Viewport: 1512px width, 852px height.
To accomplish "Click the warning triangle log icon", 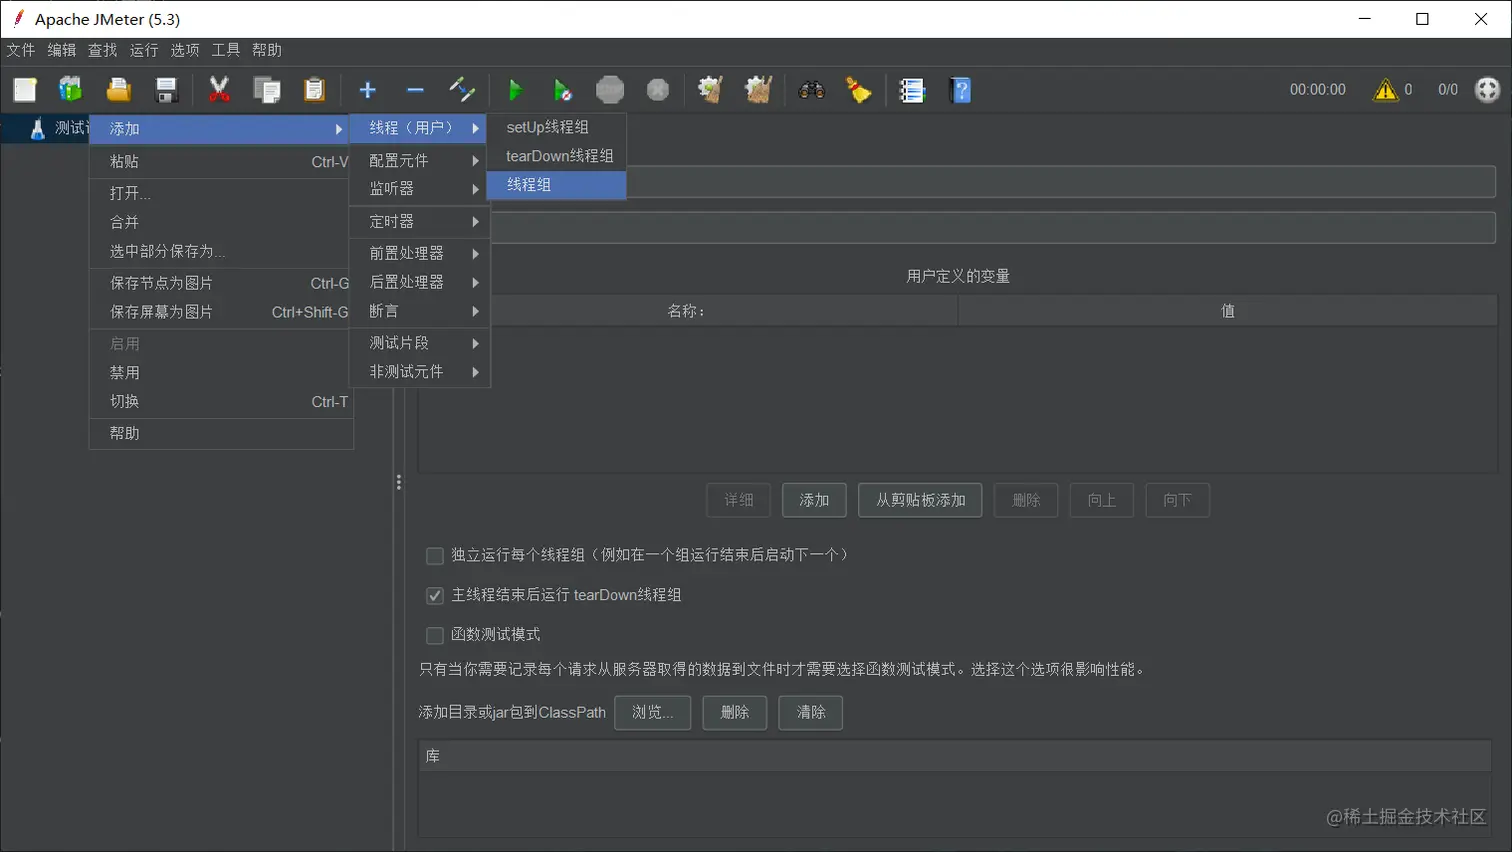I will [1386, 90].
